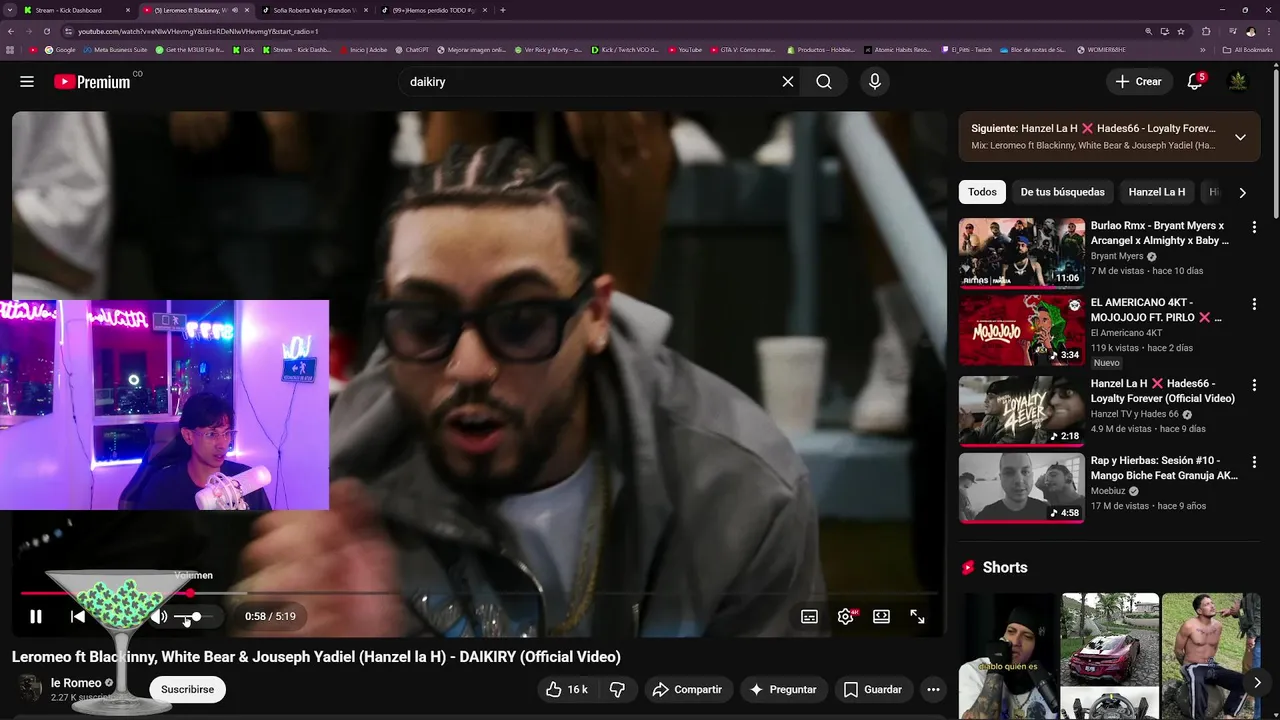The width and height of the screenshot is (1280, 720).
Task: Start voice search with the microphone
Action: point(875,82)
